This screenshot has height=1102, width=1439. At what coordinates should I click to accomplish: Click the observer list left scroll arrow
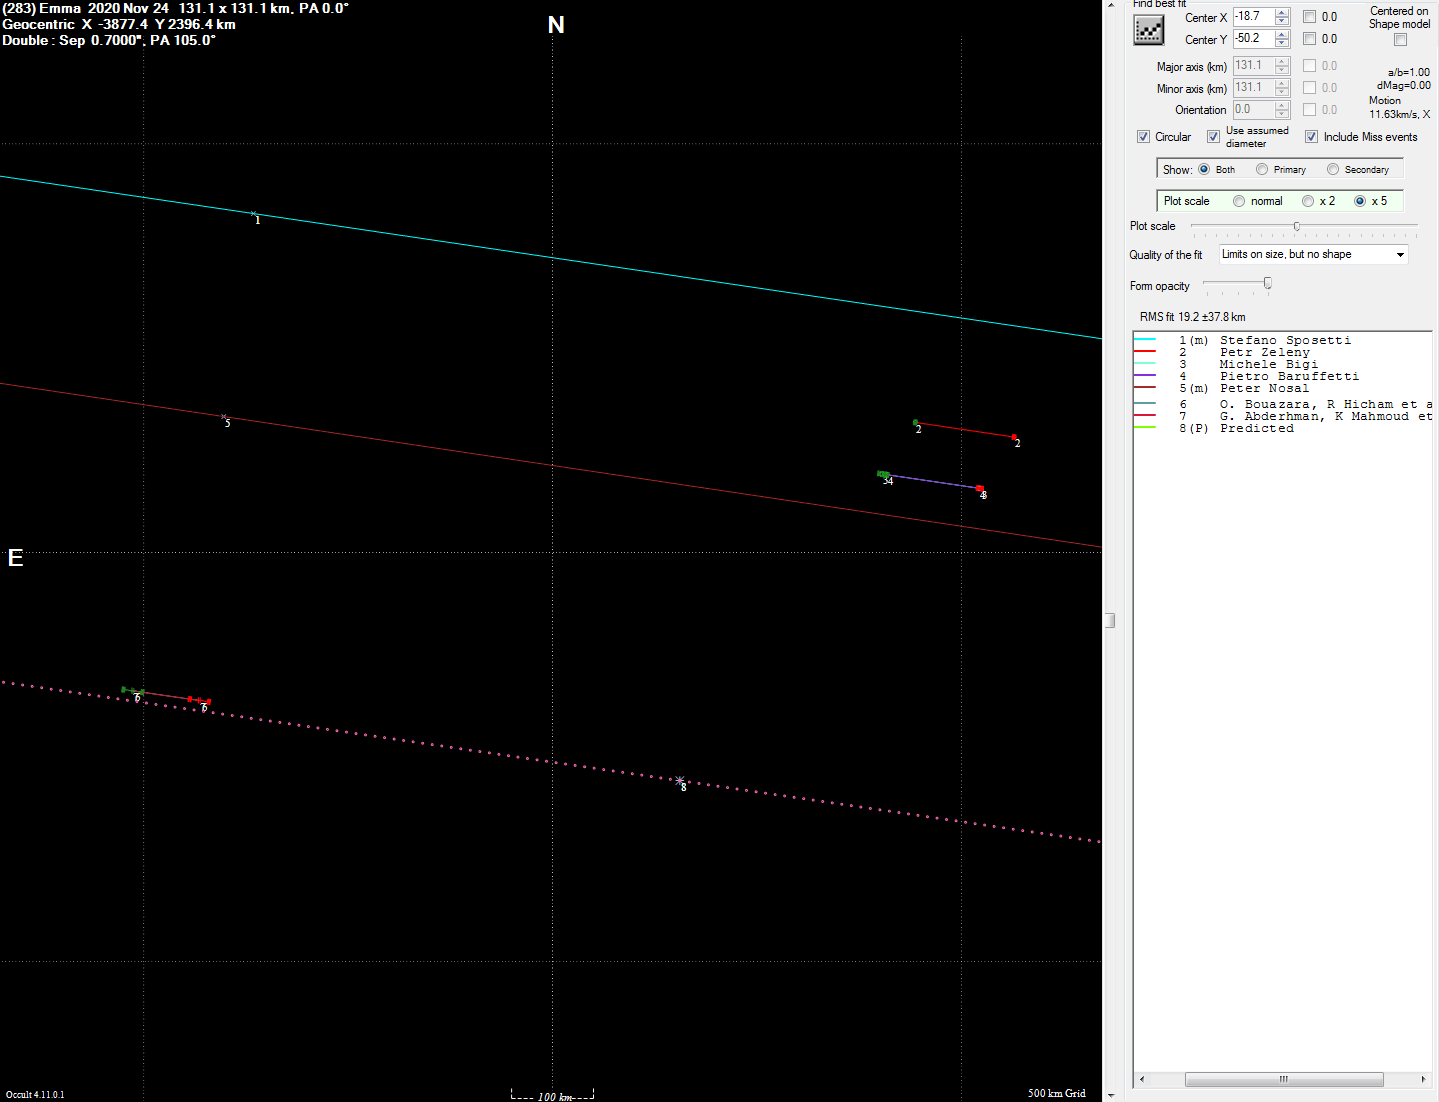1142,1079
